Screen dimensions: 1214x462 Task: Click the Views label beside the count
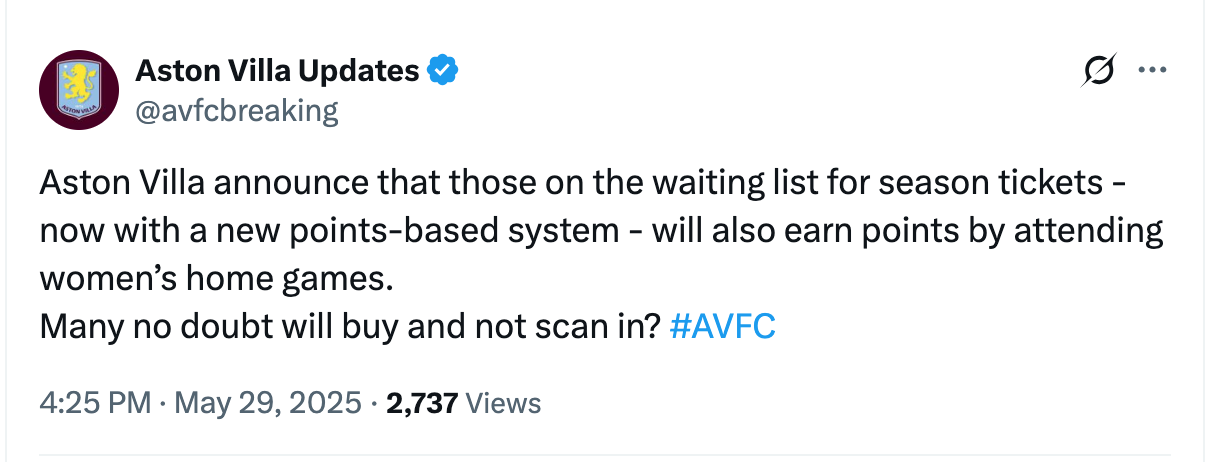tap(504, 404)
